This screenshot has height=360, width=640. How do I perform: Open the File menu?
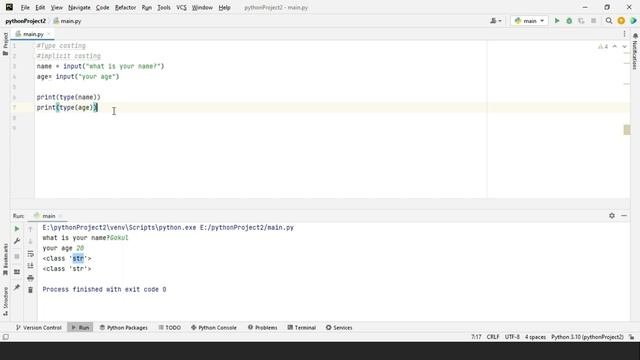[25, 7]
